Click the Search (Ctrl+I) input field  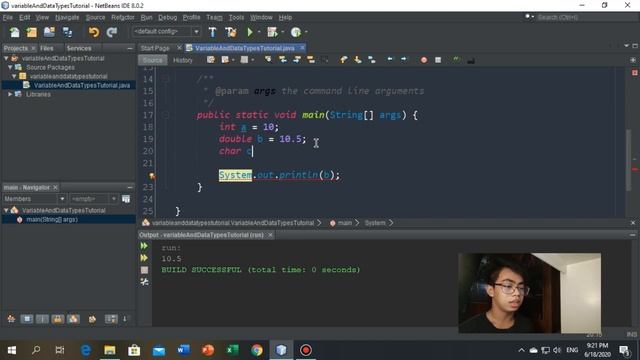coord(586,17)
